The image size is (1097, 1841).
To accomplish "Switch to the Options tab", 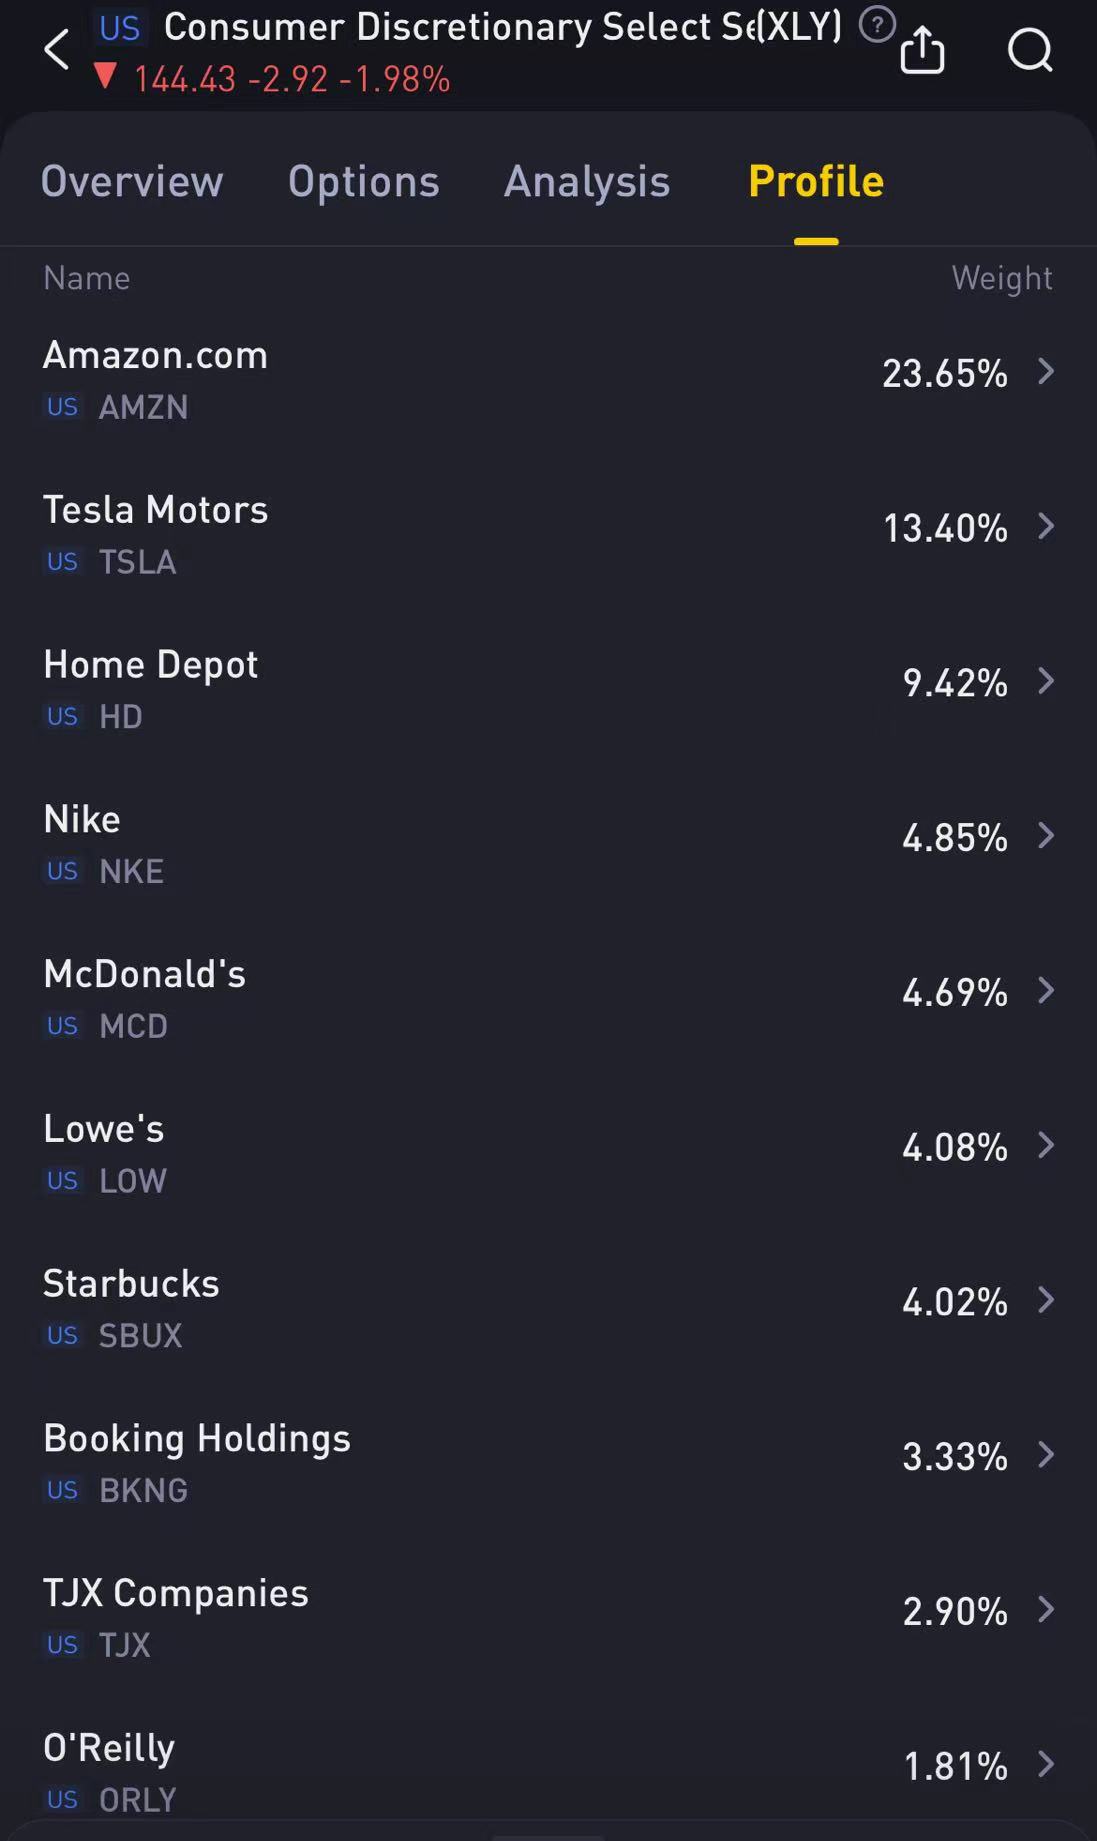I will [364, 181].
